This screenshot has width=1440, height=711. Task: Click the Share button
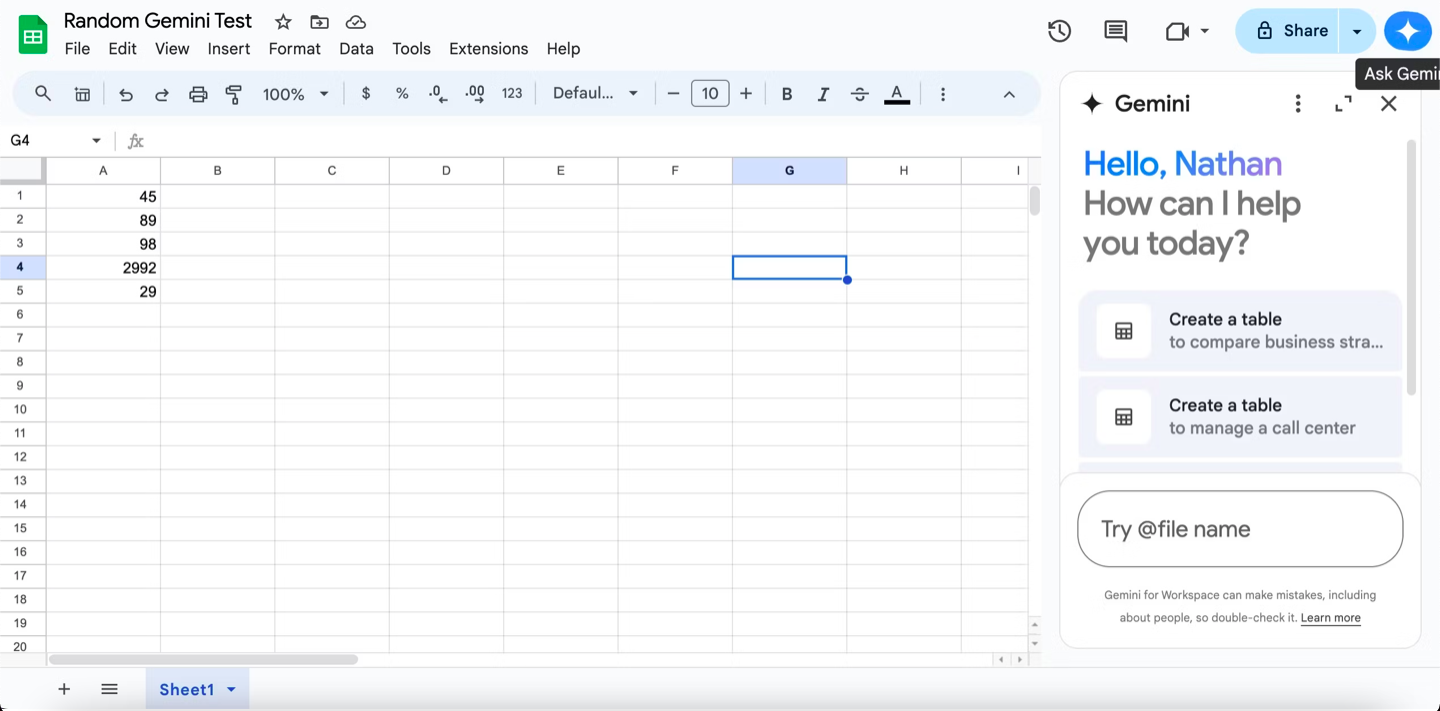tap(1291, 31)
